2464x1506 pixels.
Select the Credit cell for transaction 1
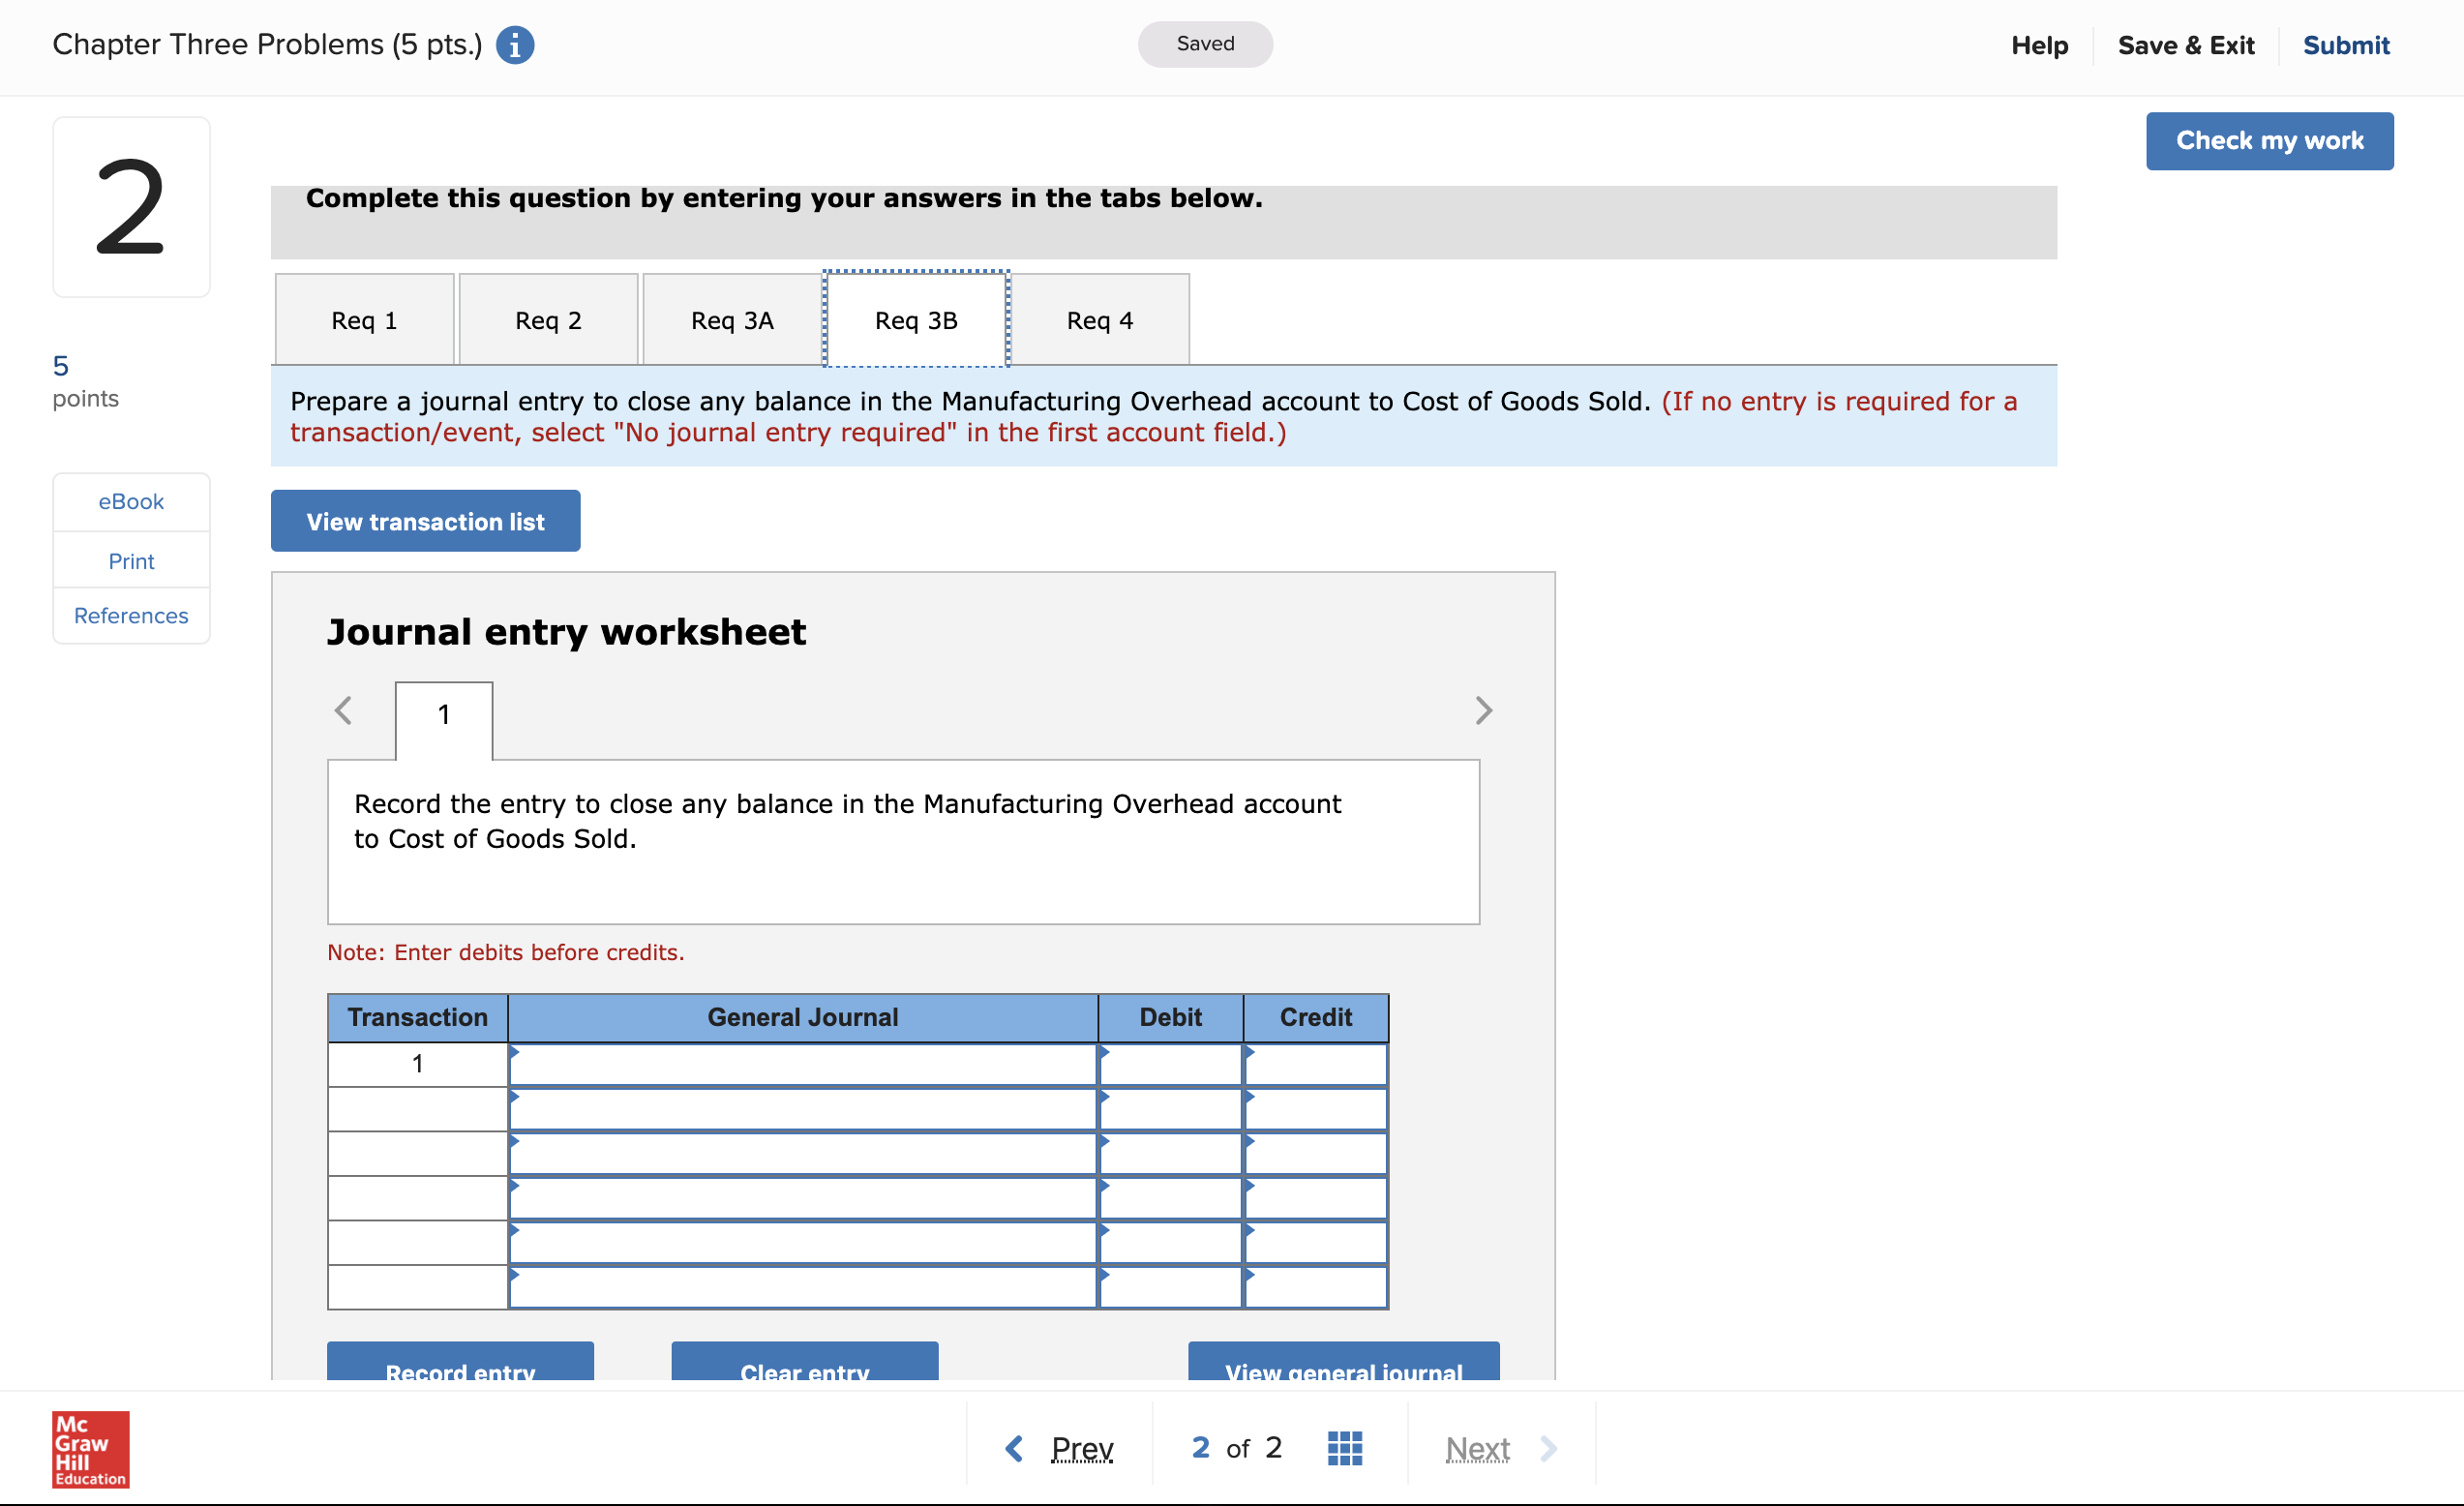(x=1315, y=1063)
